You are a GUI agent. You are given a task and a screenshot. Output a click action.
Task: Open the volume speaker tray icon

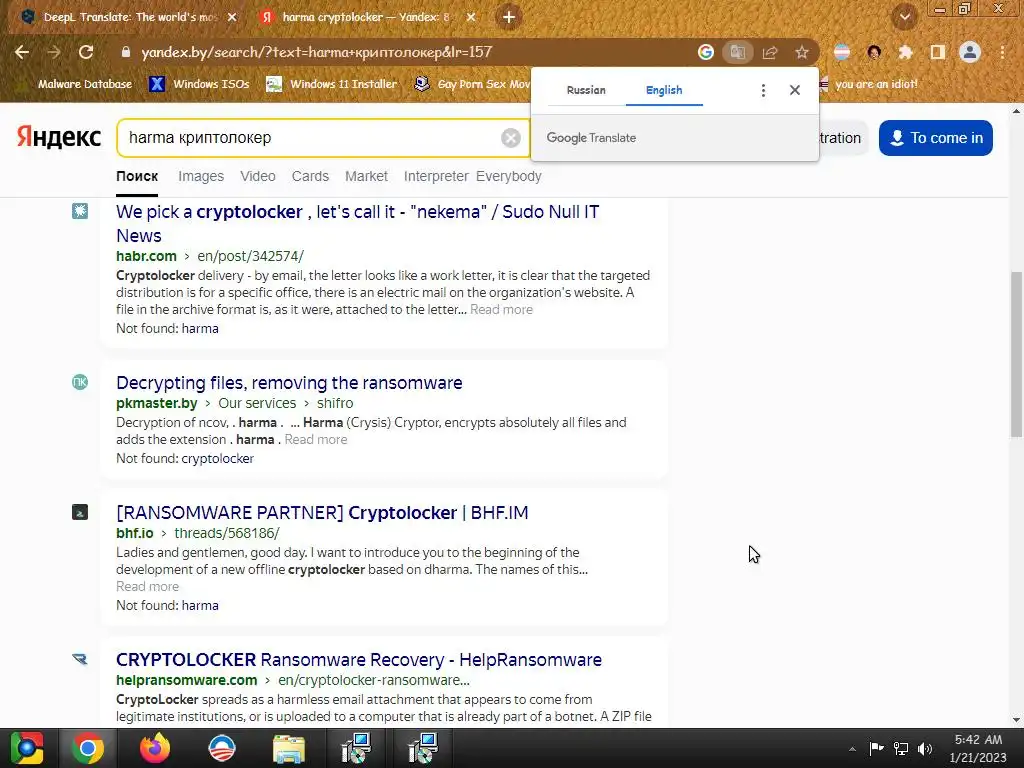click(x=925, y=748)
